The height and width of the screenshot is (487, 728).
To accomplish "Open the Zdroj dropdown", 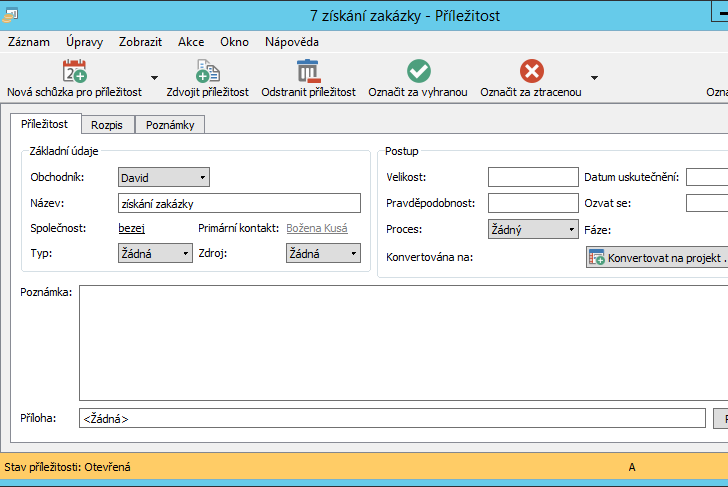I will (x=324, y=254).
